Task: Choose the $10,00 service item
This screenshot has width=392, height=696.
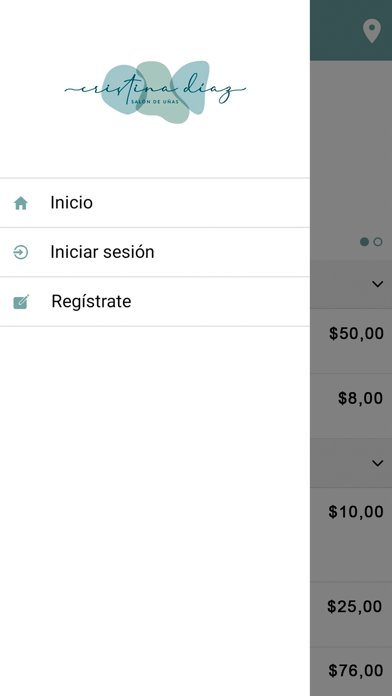Action: pos(351,534)
